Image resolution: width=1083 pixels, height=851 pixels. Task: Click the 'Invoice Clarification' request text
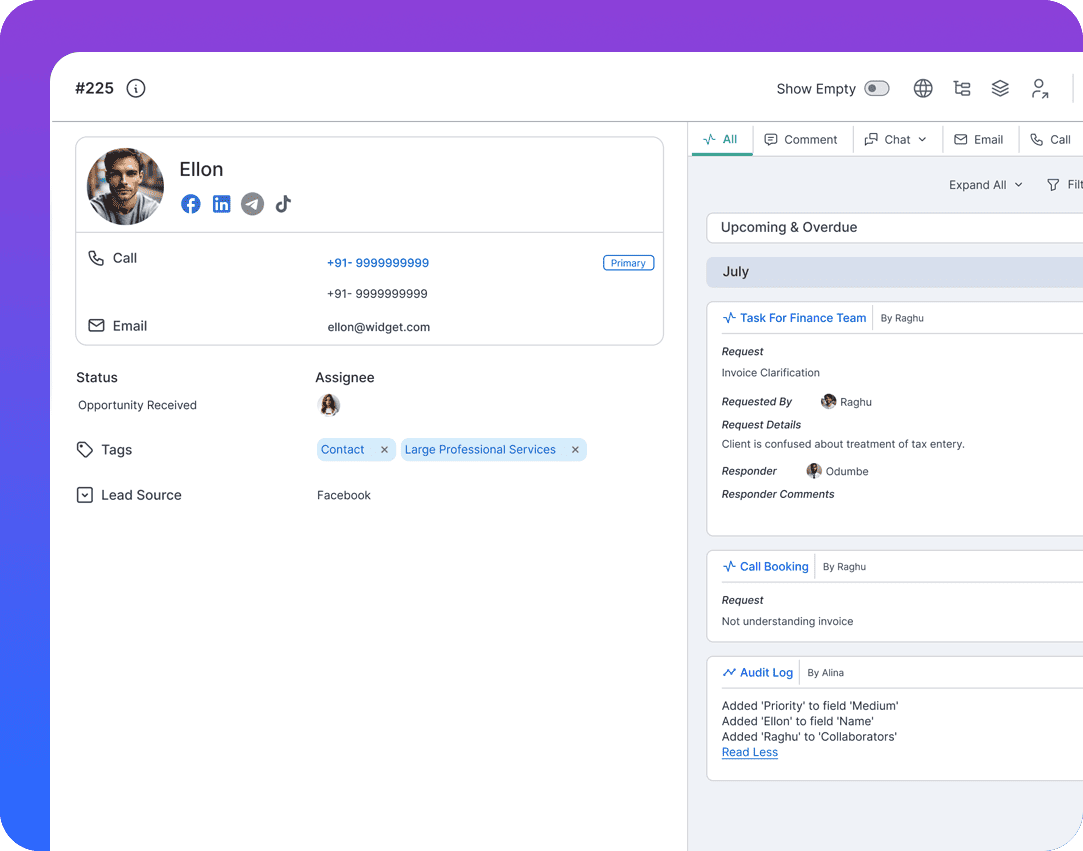tap(770, 373)
